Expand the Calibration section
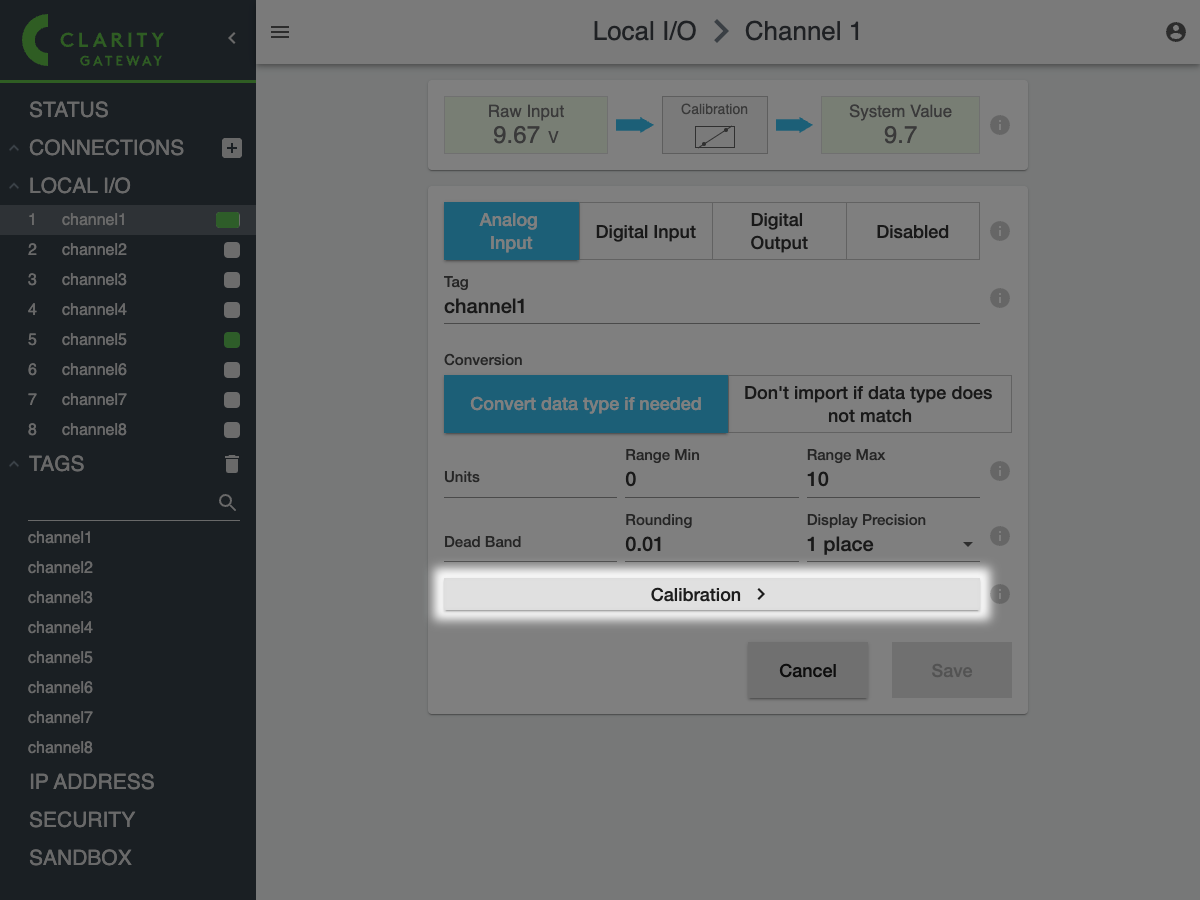This screenshot has height=900, width=1200. point(710,594)
